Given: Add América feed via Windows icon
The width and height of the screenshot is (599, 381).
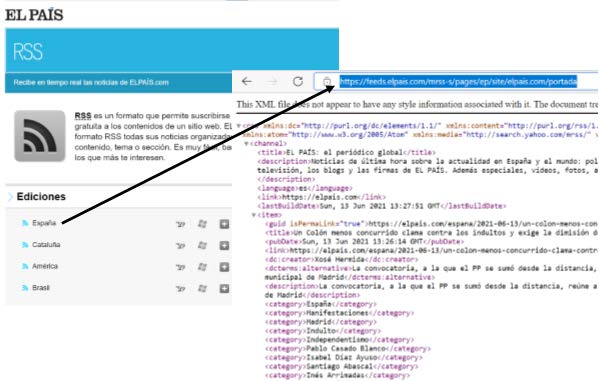Looking at the screenshot, I should tap(202, 267).
